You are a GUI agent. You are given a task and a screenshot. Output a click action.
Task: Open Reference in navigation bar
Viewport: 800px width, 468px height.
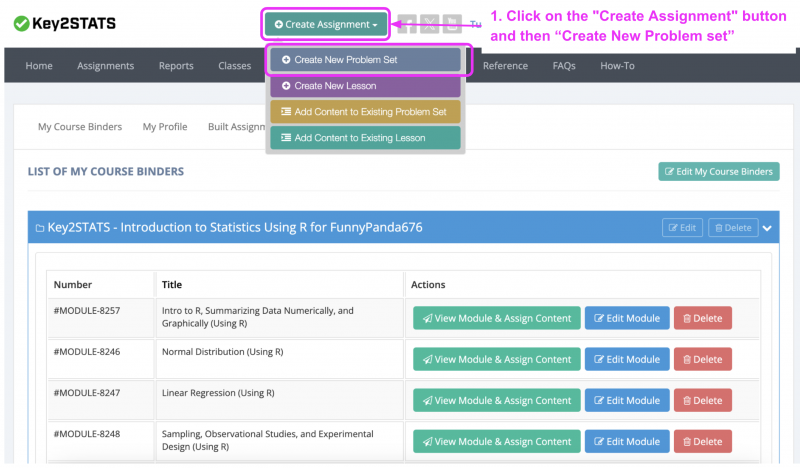click(505, 66)
